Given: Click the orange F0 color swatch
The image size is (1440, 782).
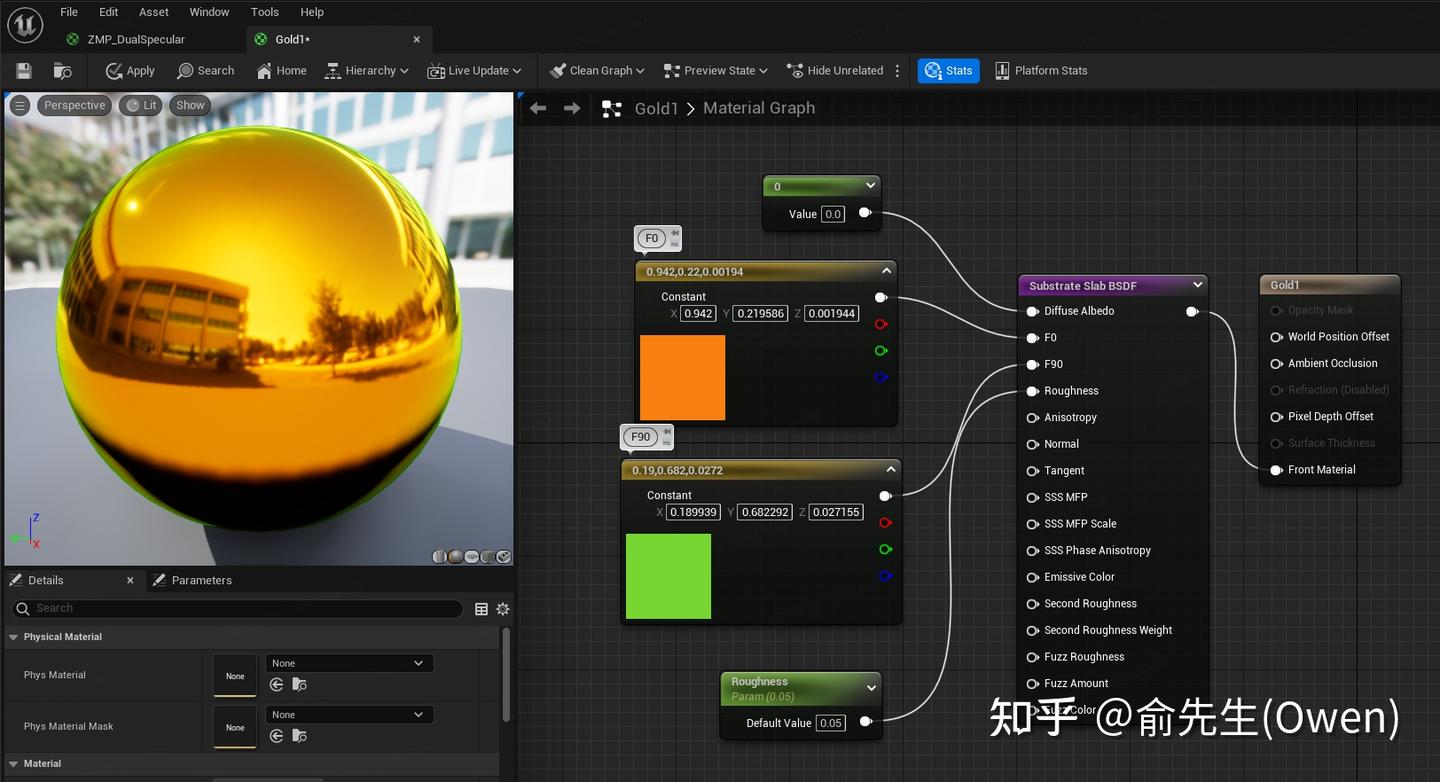Looking at the screenshot, I should point(682,377).
